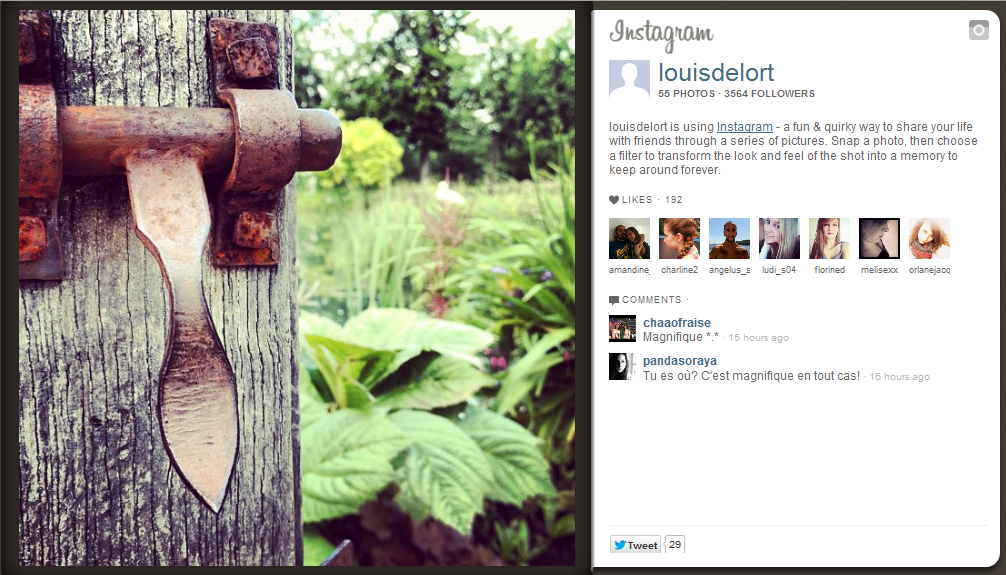Click the Twitter bird Tweet button
This screenshot has height=575, width=1006.
pos(636,544)
